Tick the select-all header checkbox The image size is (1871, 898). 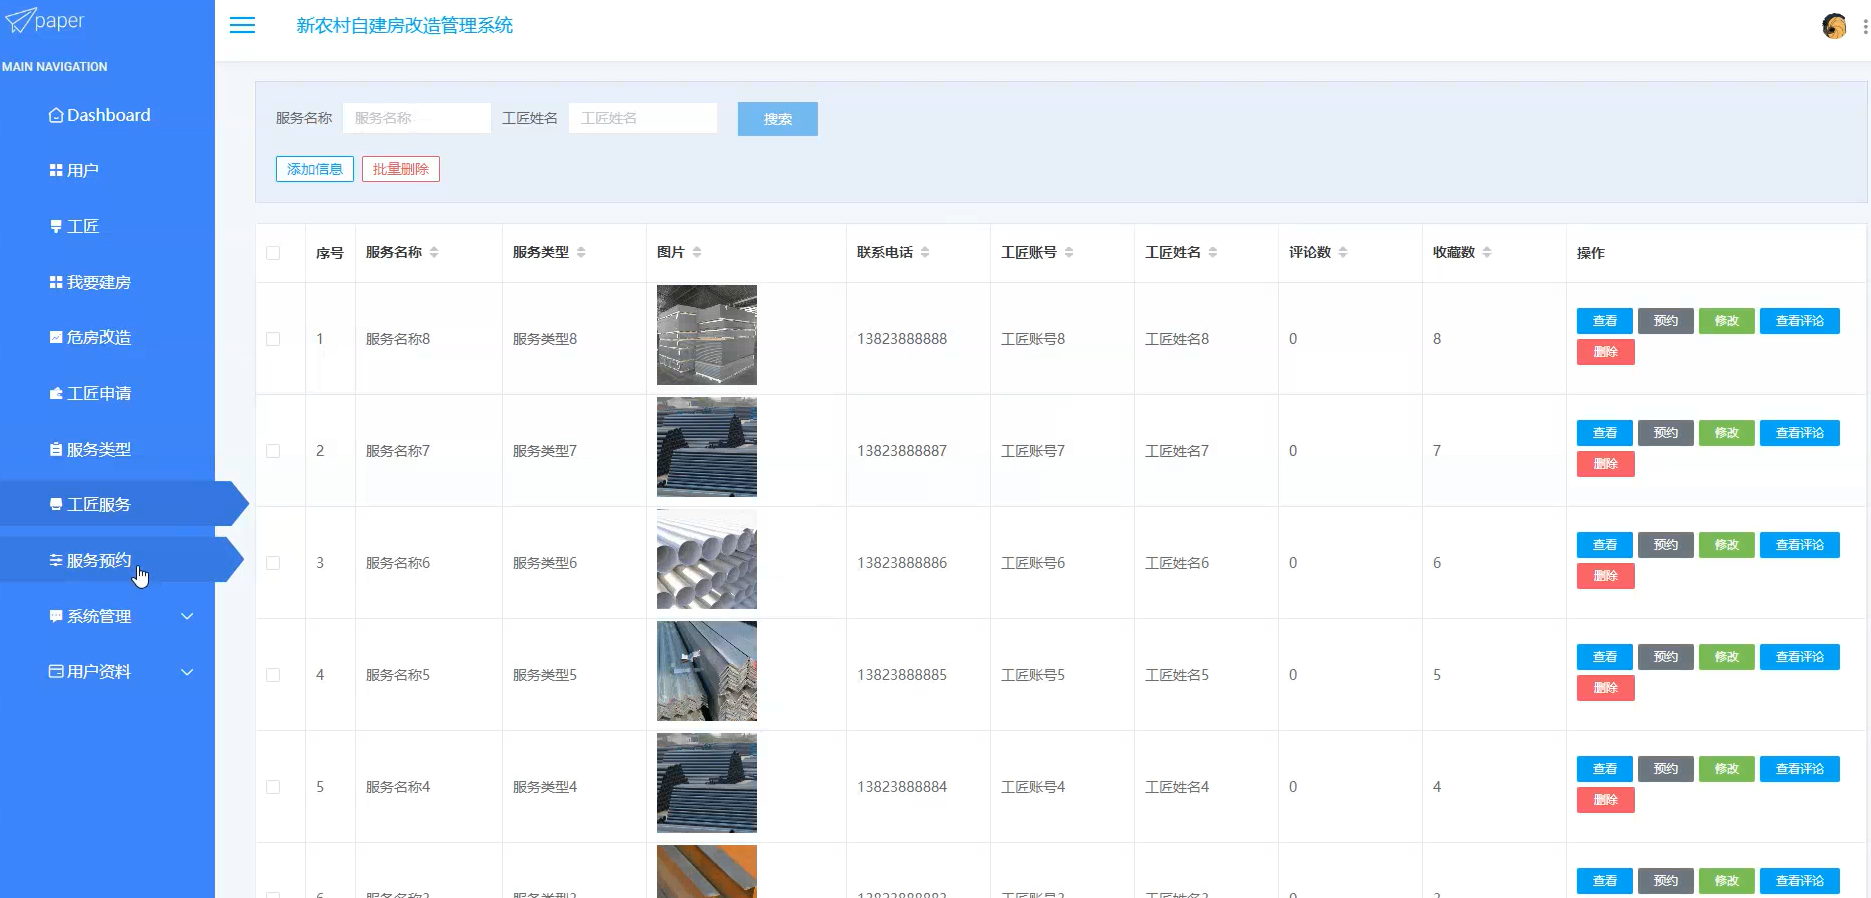273,253
